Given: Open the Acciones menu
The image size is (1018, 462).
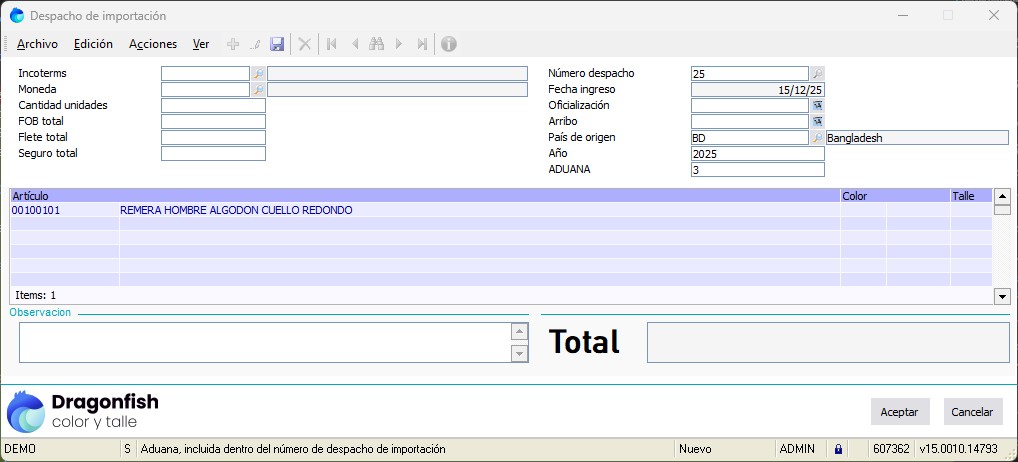Looking at the screenshot, I should (x=153, y=44).
